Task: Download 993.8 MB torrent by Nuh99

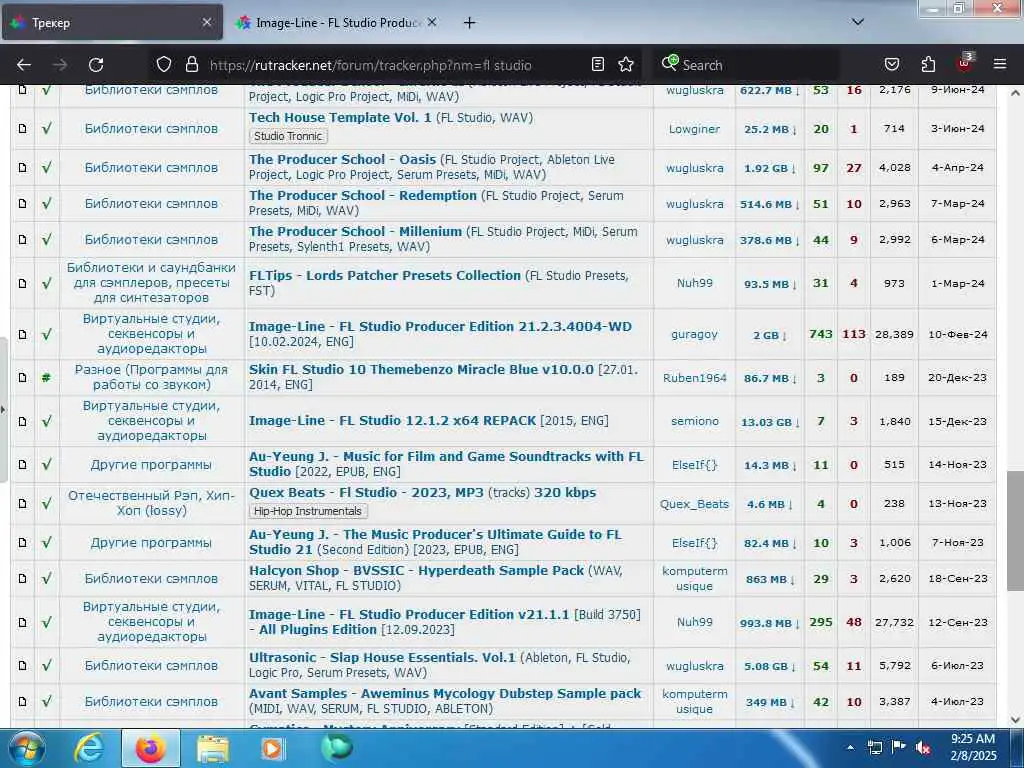Action: point(770,623)
